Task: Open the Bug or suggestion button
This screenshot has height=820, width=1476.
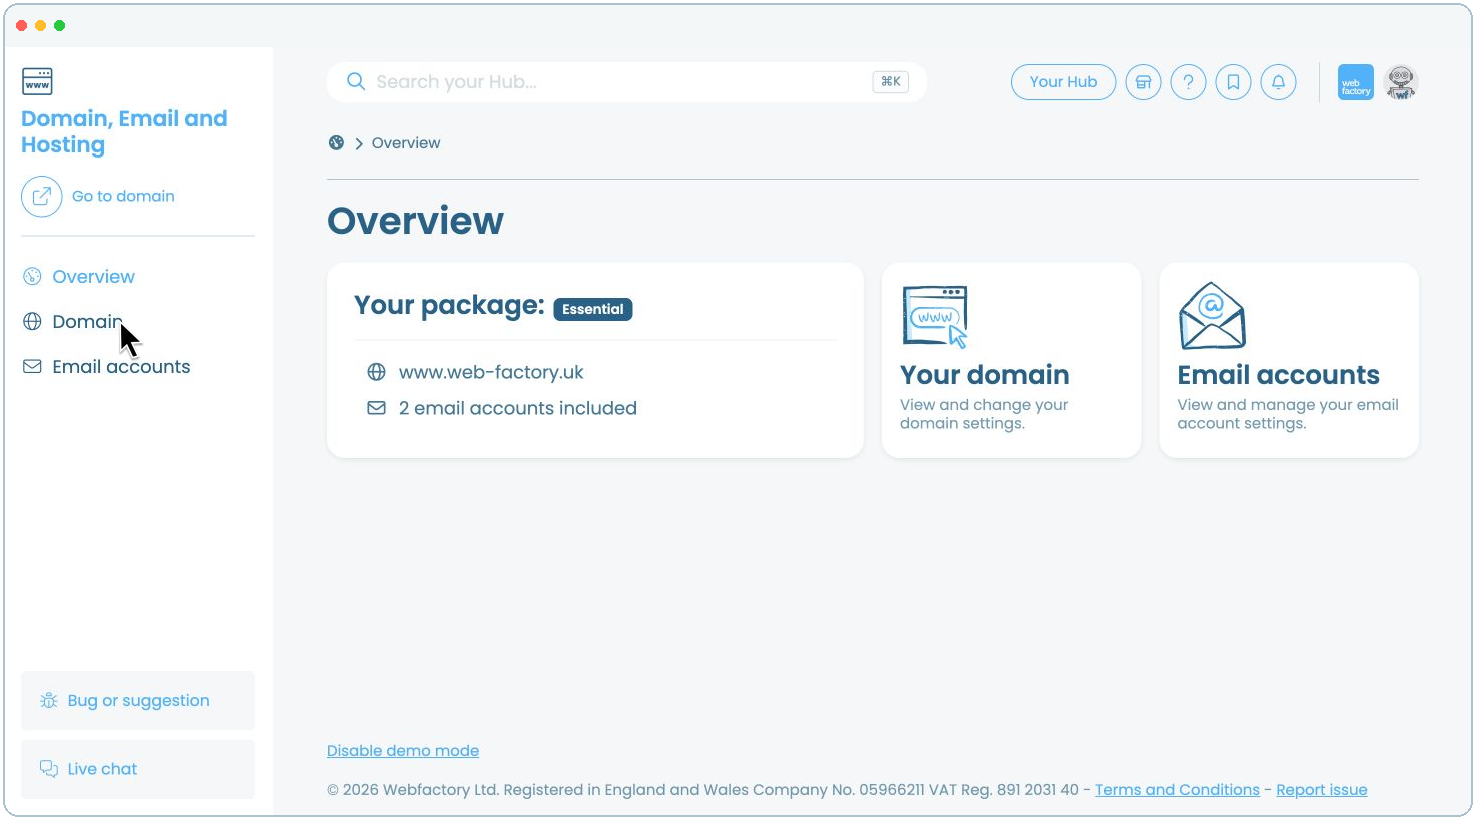Action: click(x=138, y=700)
